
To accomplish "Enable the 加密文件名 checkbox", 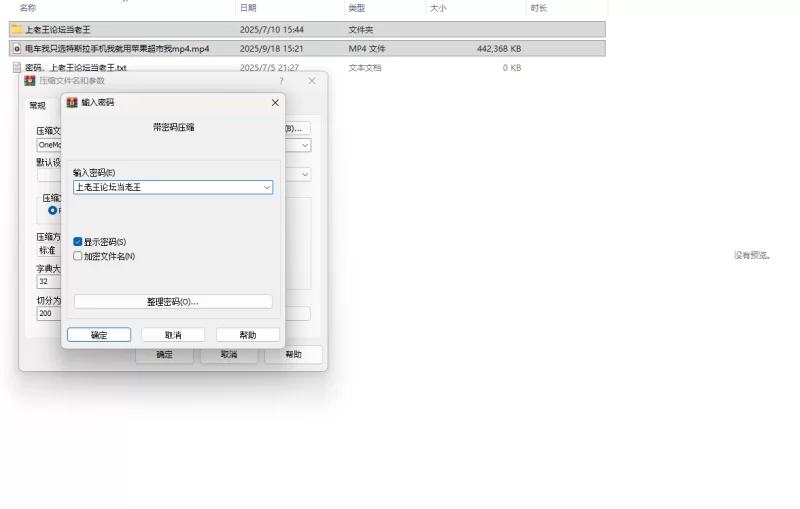I will [x=78, y=256].
